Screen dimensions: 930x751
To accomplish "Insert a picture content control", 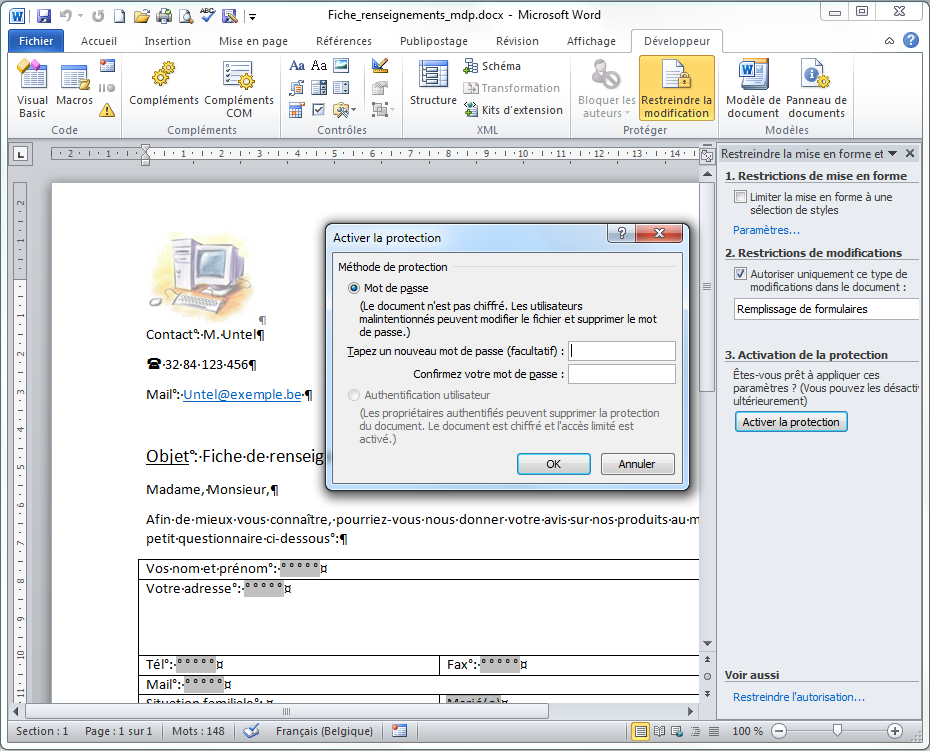I will click(341, 65).
